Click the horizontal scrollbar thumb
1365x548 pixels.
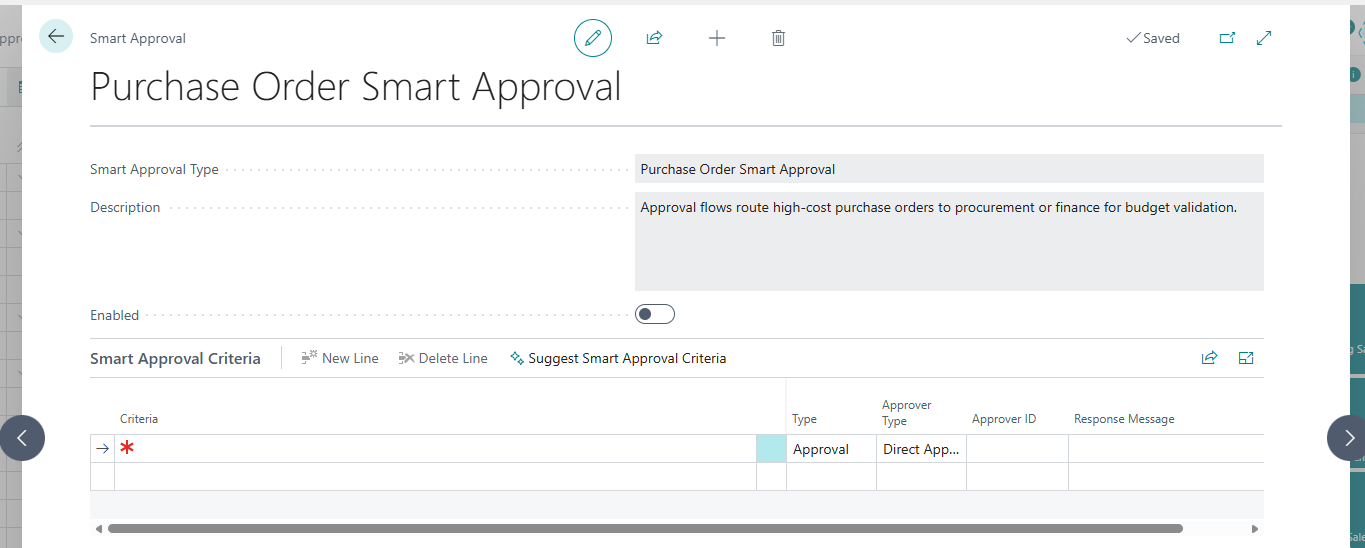point(645,528)
